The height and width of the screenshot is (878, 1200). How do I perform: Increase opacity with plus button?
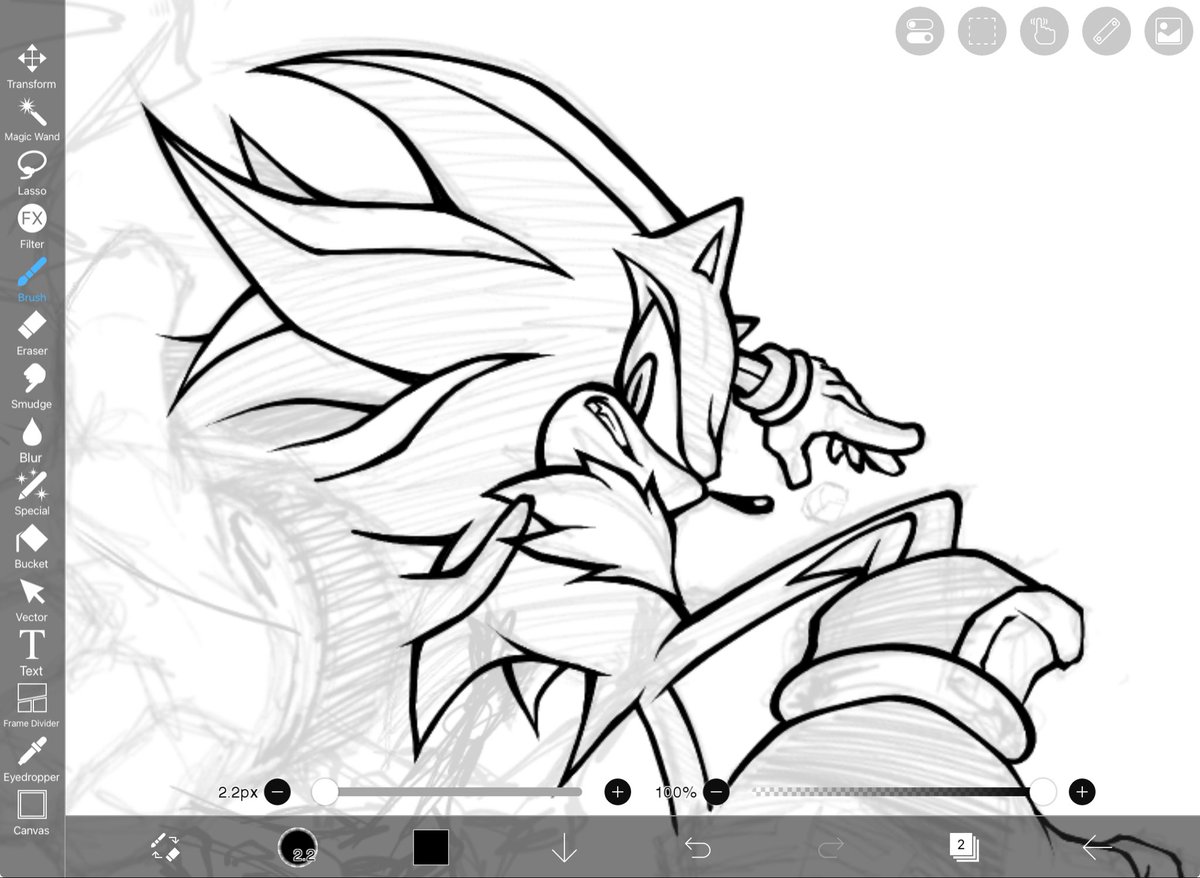coord(1082,792)
